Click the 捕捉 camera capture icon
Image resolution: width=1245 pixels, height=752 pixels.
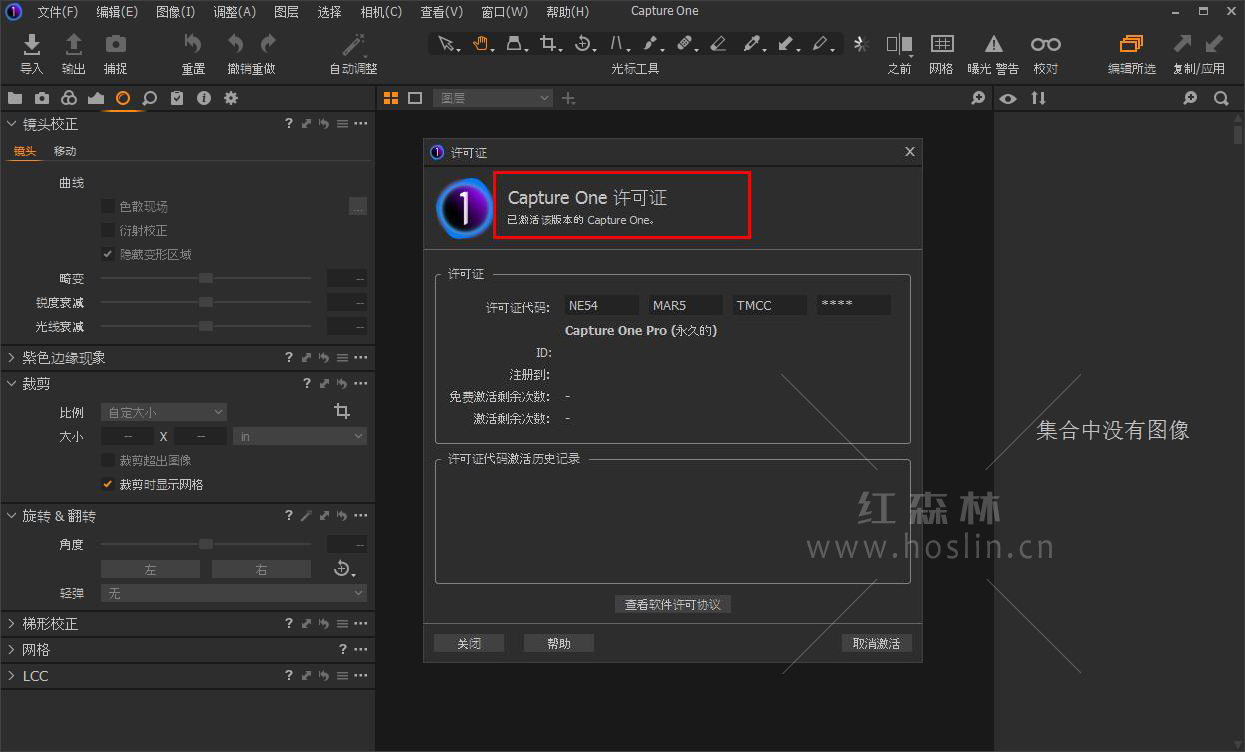[116, 44]
